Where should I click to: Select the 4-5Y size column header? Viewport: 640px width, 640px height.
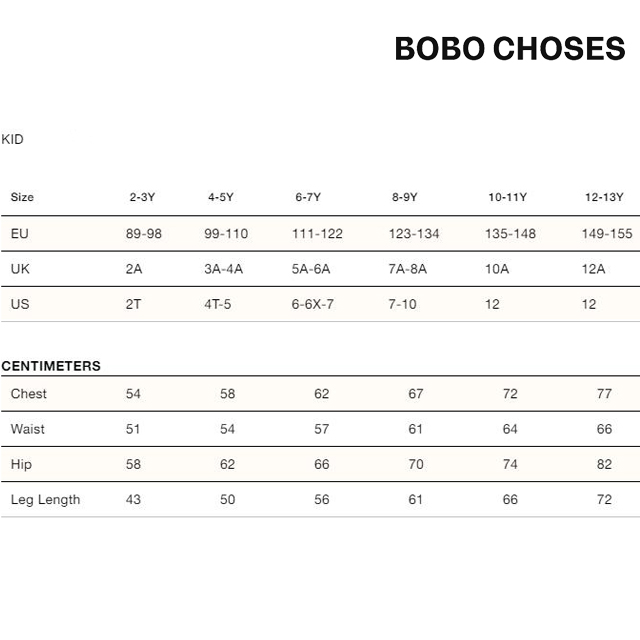tap(221, 197)
